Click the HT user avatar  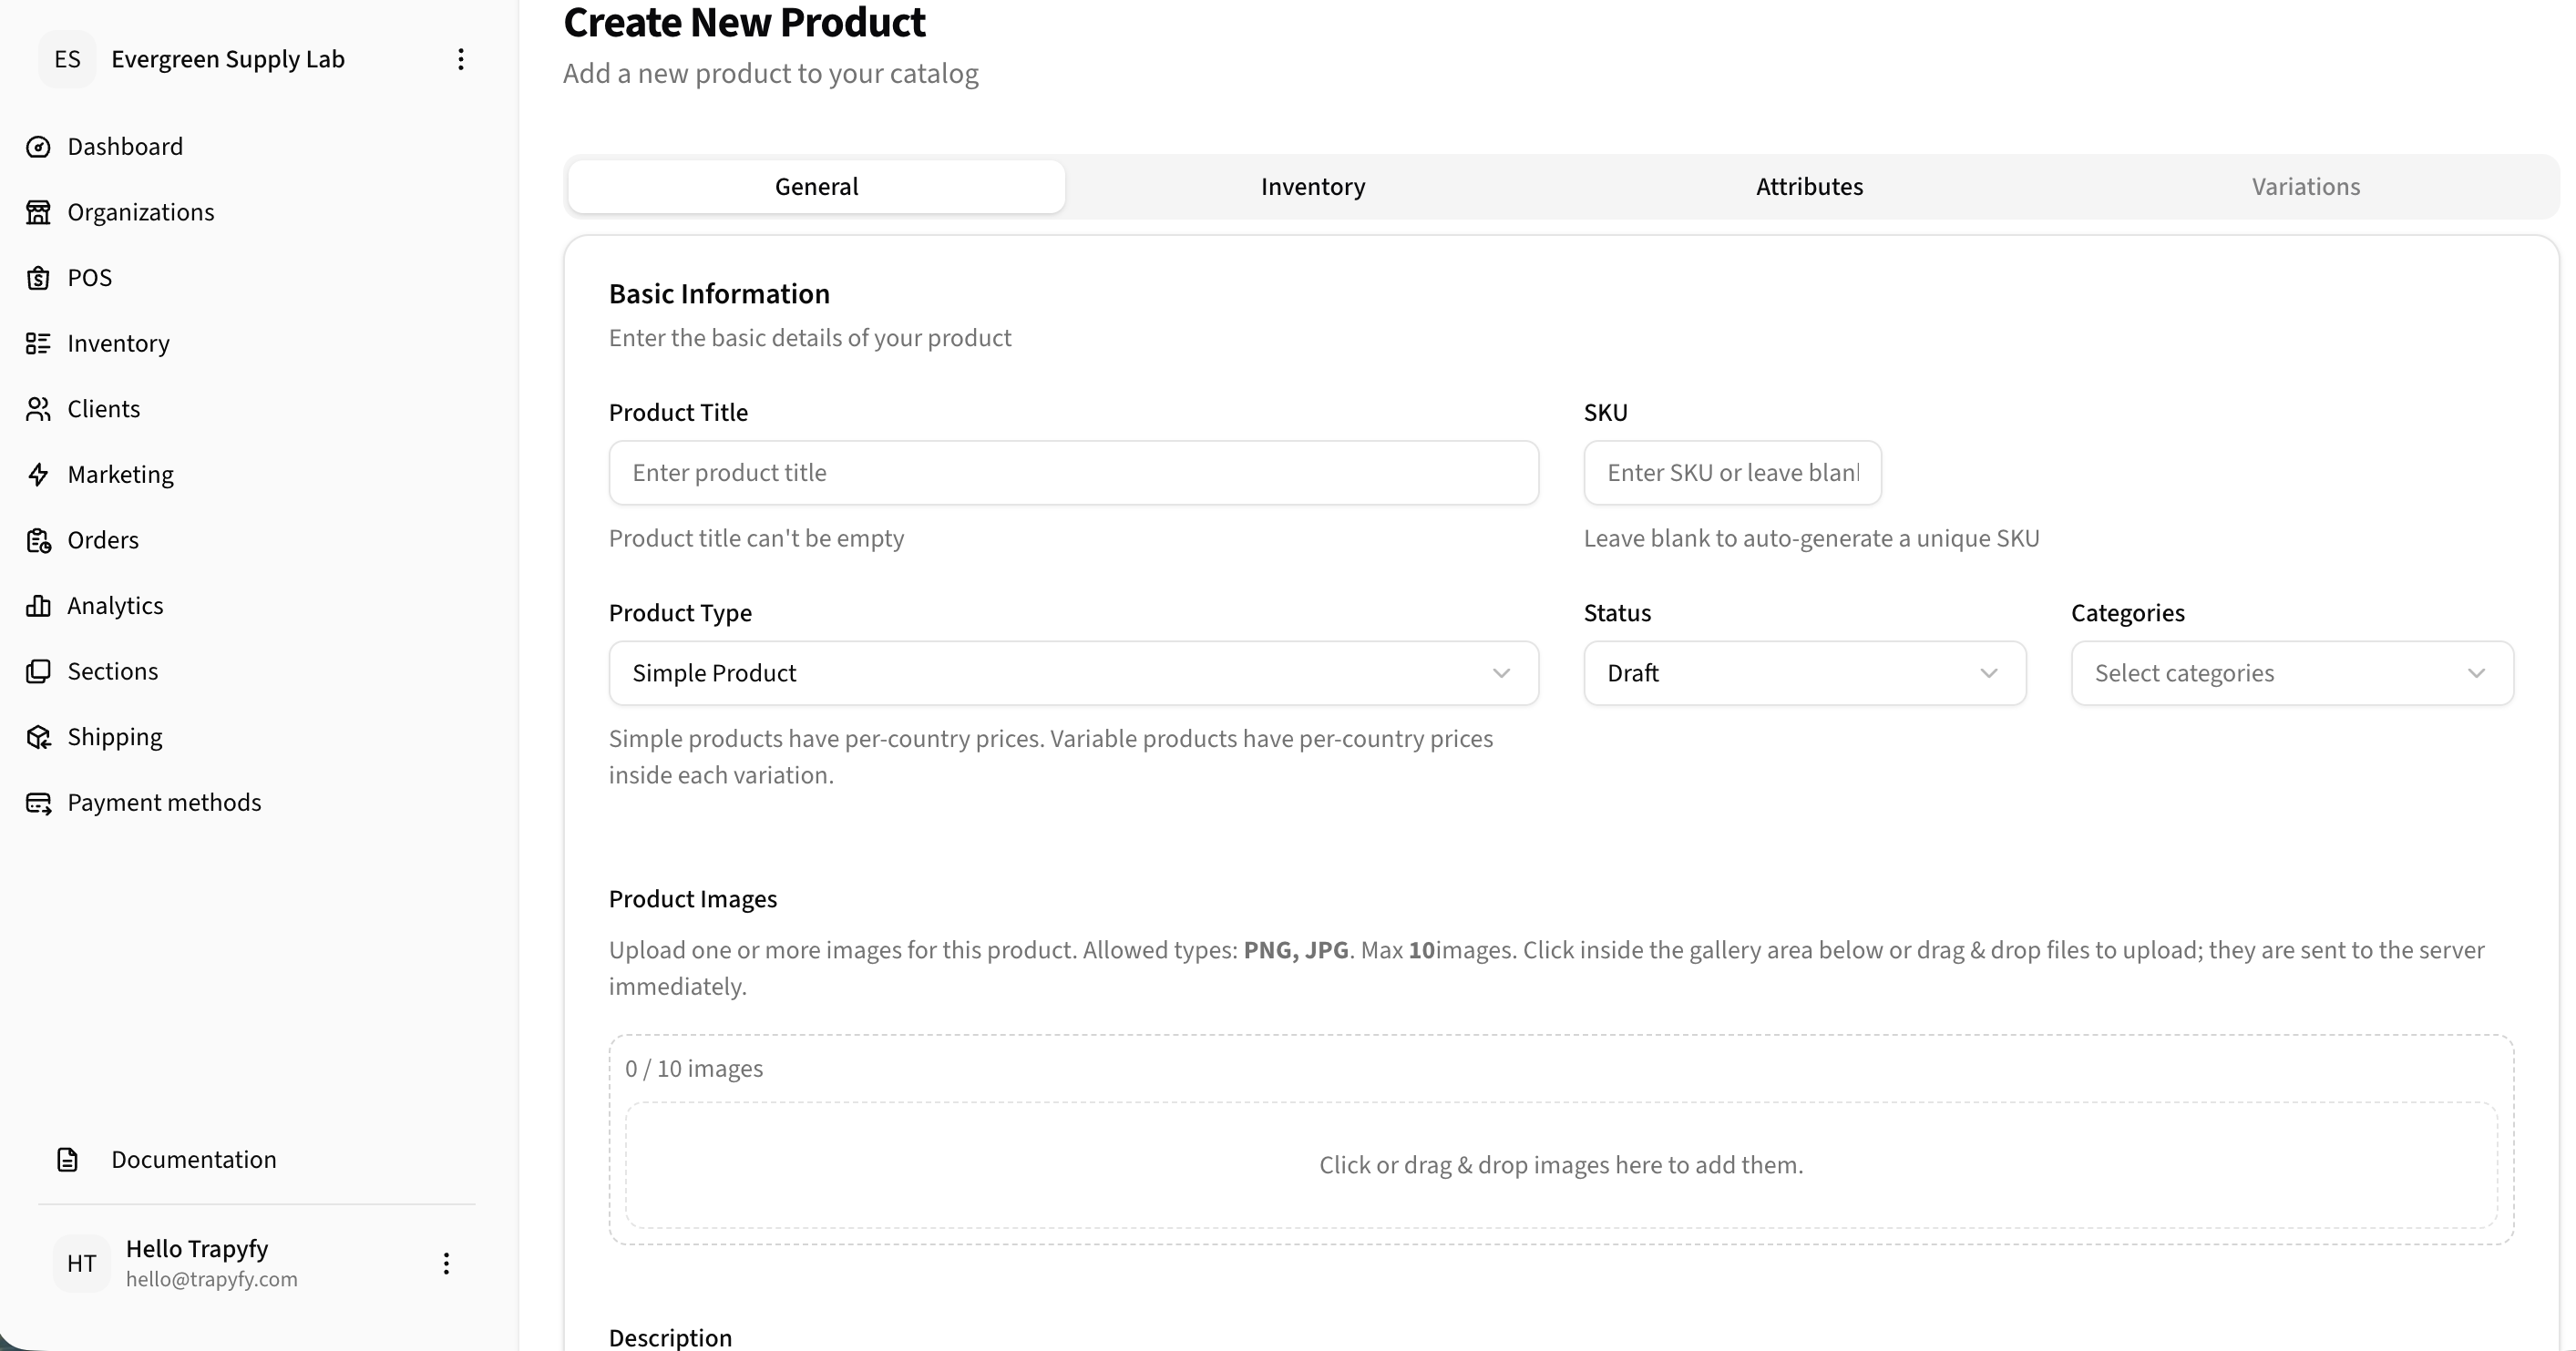coord(81,1263)
